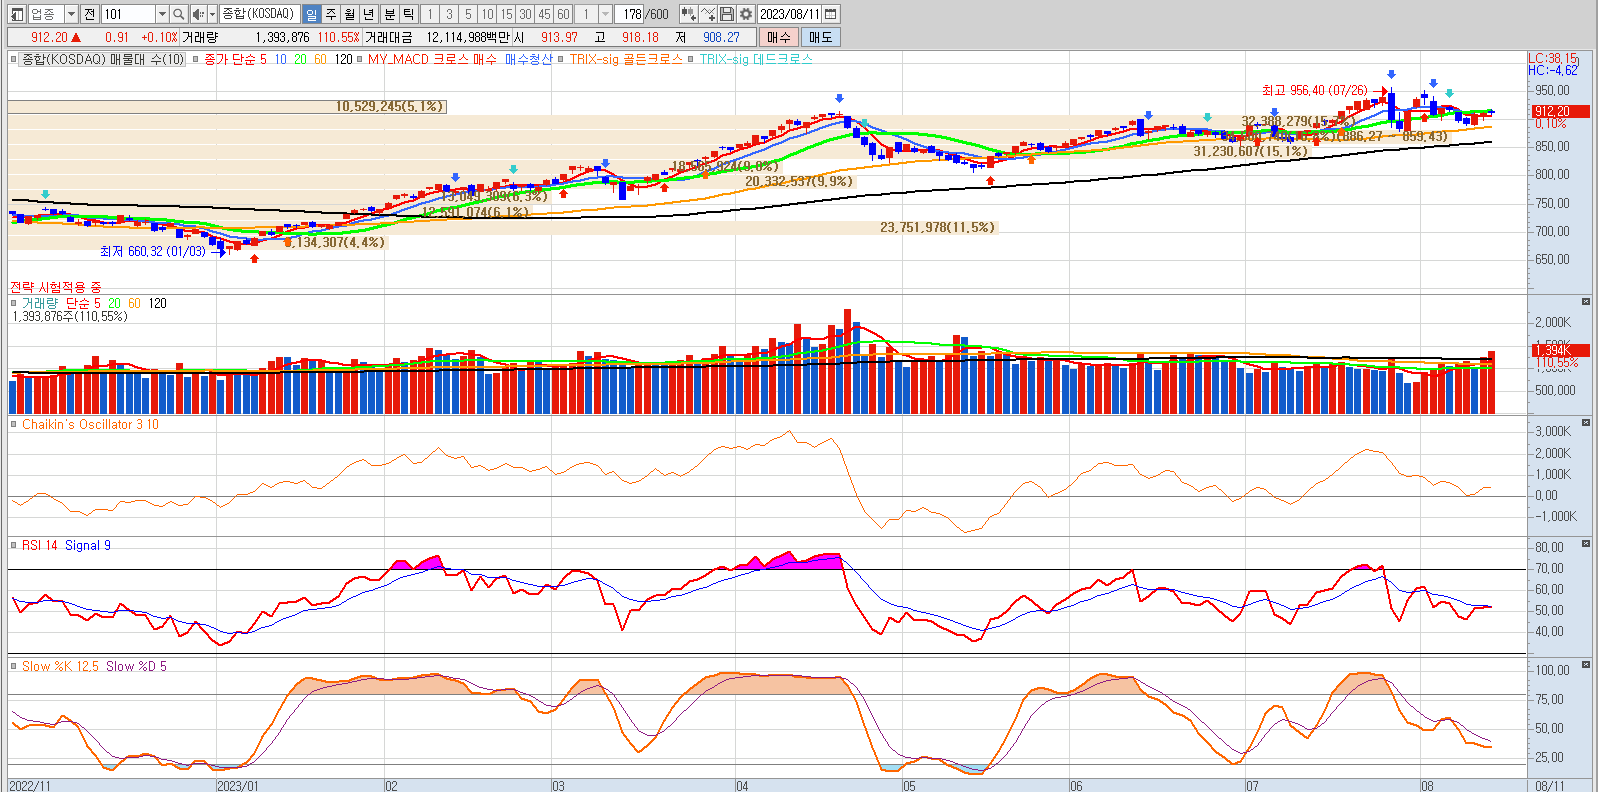Open the 업종 category dropdown

pos(71,14)
